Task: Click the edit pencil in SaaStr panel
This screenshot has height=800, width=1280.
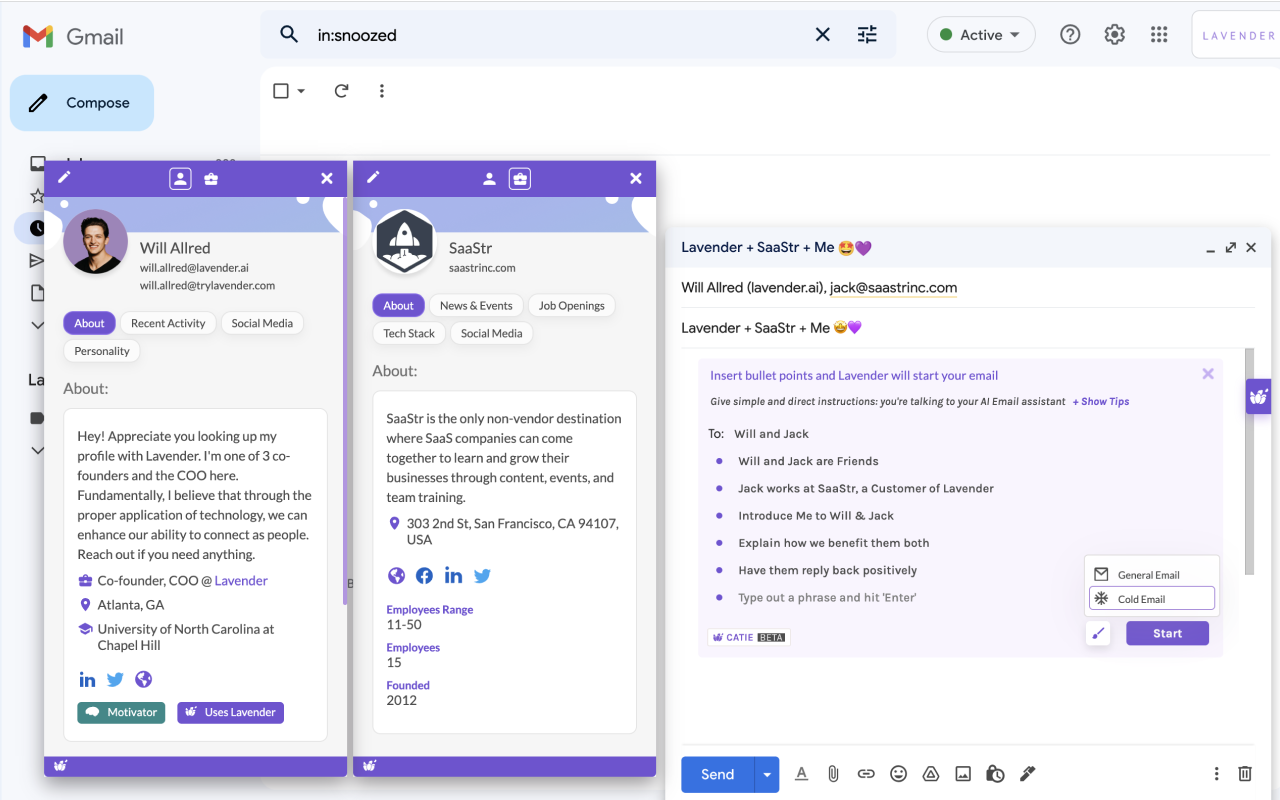Action: (x=373, y=177)
